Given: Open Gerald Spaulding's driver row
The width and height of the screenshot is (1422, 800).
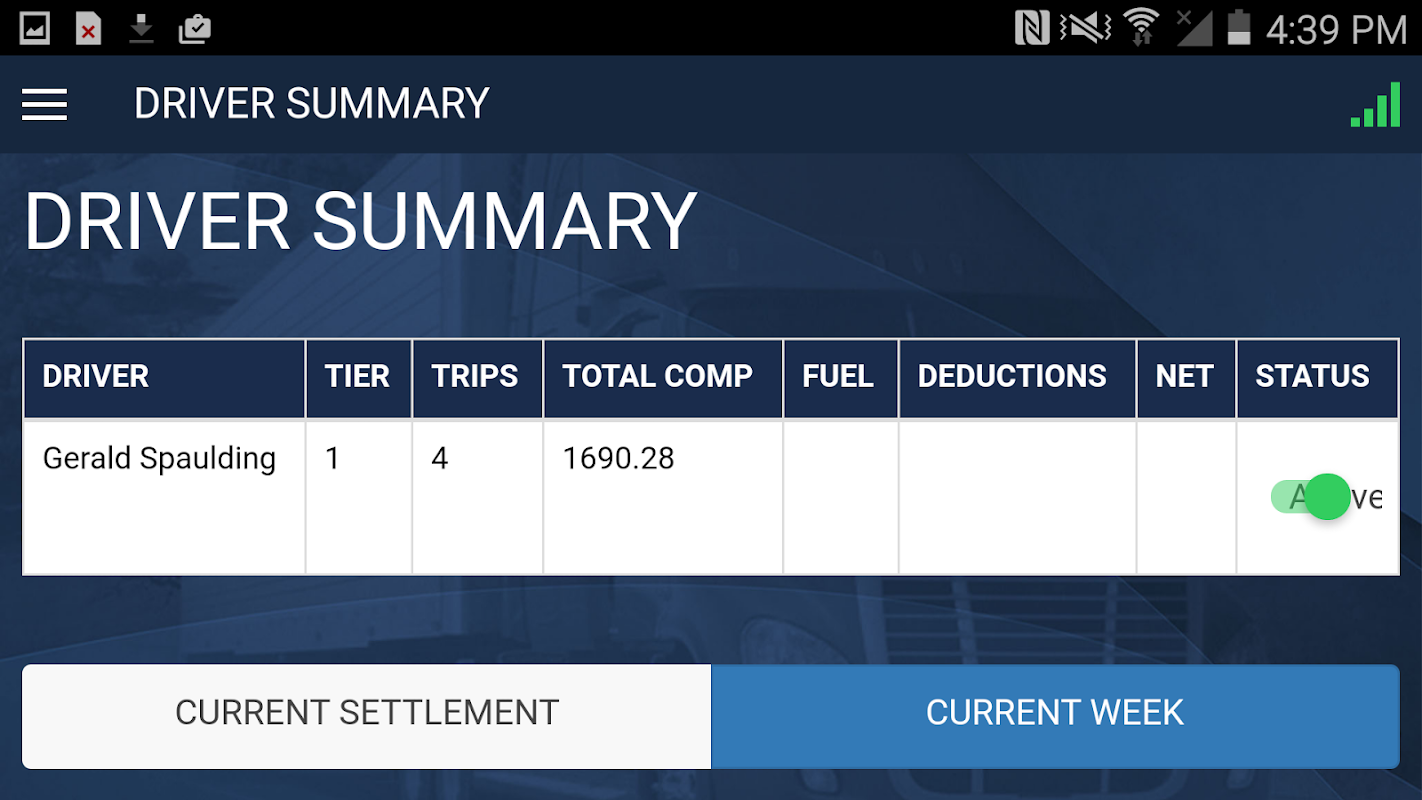Looking at the screenshot, I should pos(160,459).
